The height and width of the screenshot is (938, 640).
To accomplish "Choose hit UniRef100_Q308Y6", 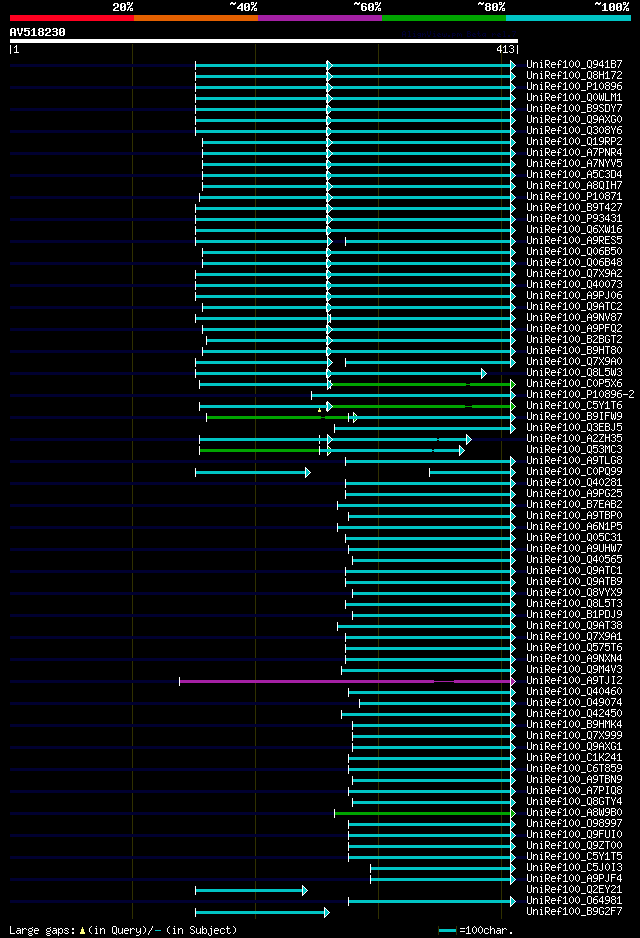I will (574, 130).
